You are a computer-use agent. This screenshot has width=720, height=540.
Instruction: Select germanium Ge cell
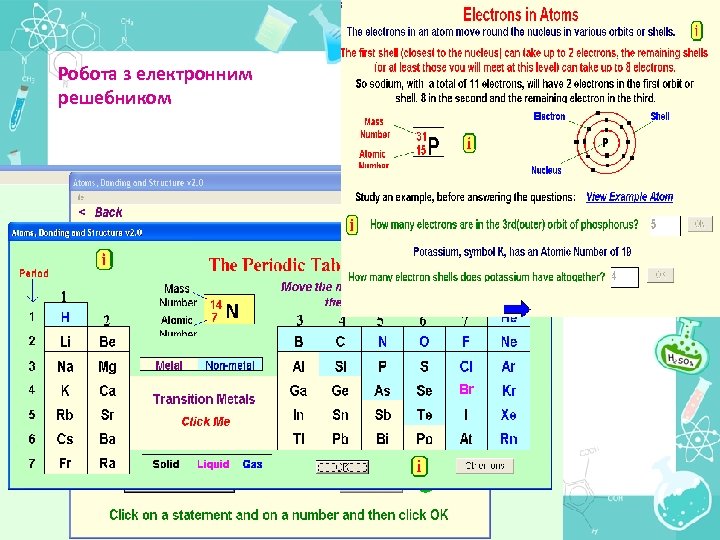pos(340,391)
